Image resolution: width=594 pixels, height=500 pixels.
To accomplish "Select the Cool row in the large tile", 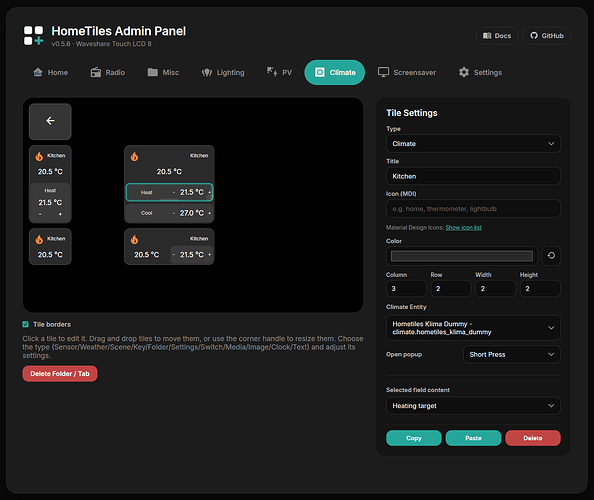I will [x=169, y=213].
